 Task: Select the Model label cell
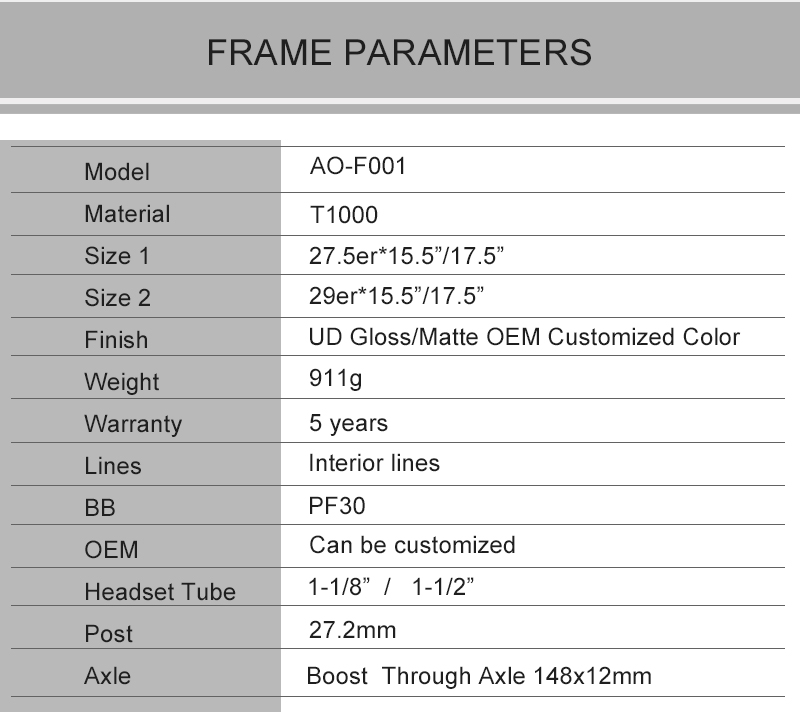click(x=117, y=172)
